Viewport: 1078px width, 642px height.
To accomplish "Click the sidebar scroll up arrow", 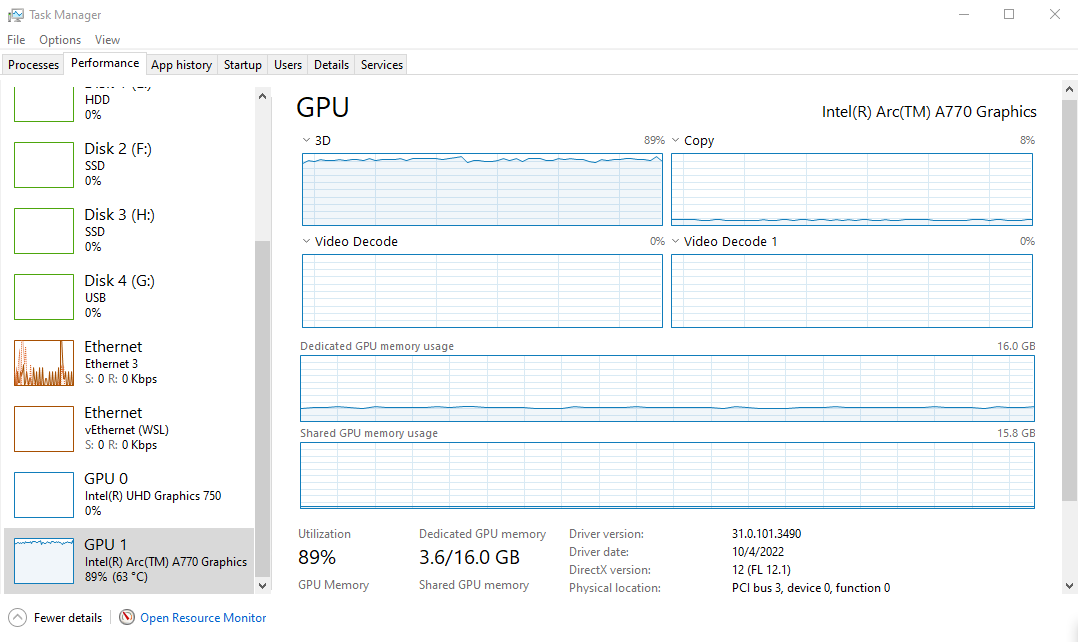I will pos(262,96).
